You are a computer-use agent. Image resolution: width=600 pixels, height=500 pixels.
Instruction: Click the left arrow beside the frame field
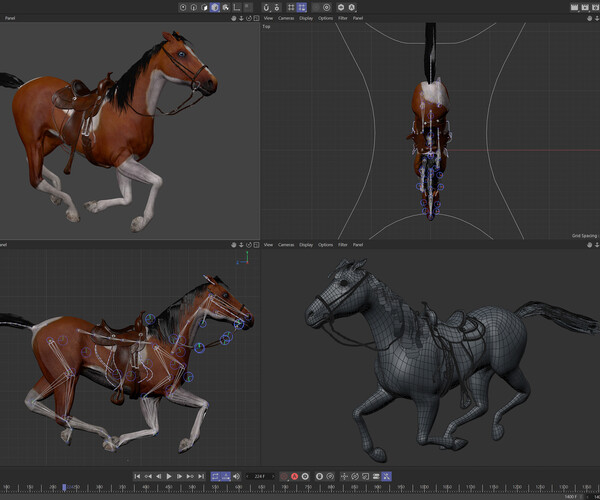[247, 476]
